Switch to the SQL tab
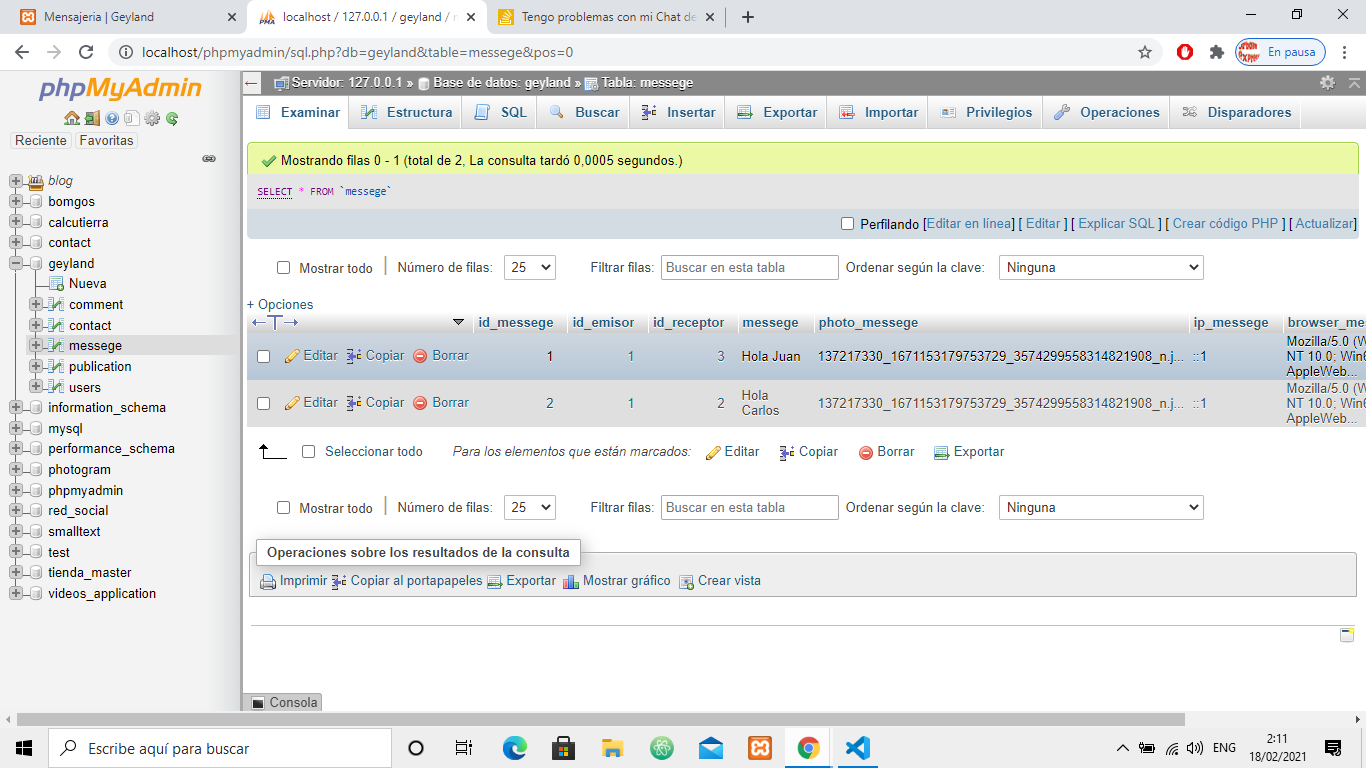 tap(500, 113)
